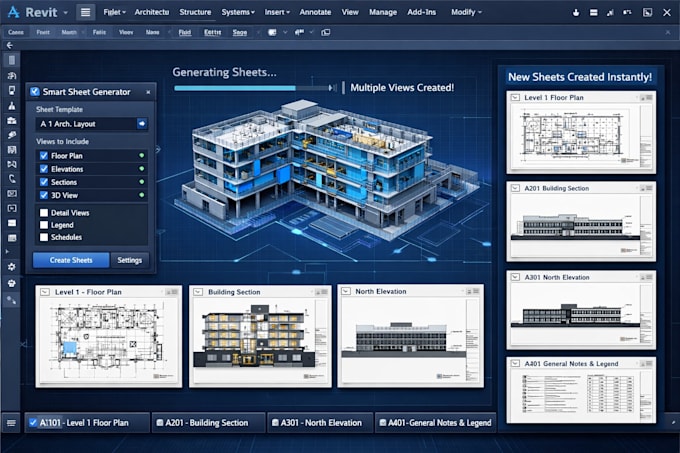
Task: Open A301 North Elevation sheet in right panel
Action: (581, 310)
